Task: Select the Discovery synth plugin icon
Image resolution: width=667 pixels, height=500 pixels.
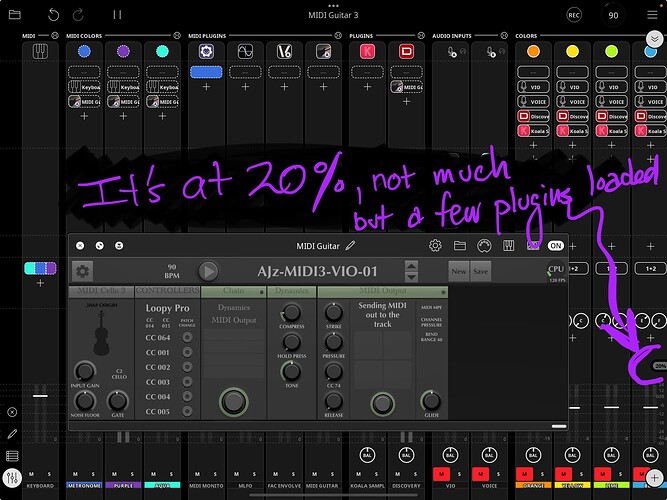Action: pos(406,51)
